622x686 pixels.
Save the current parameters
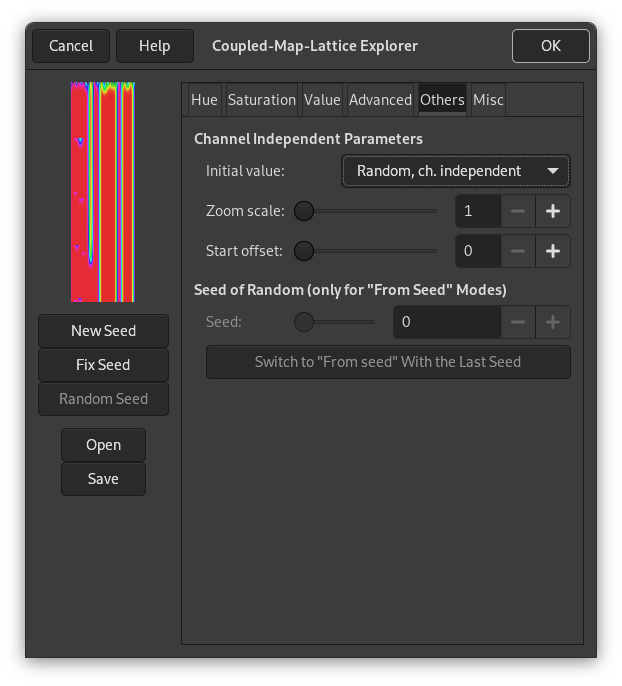(103, 479)
